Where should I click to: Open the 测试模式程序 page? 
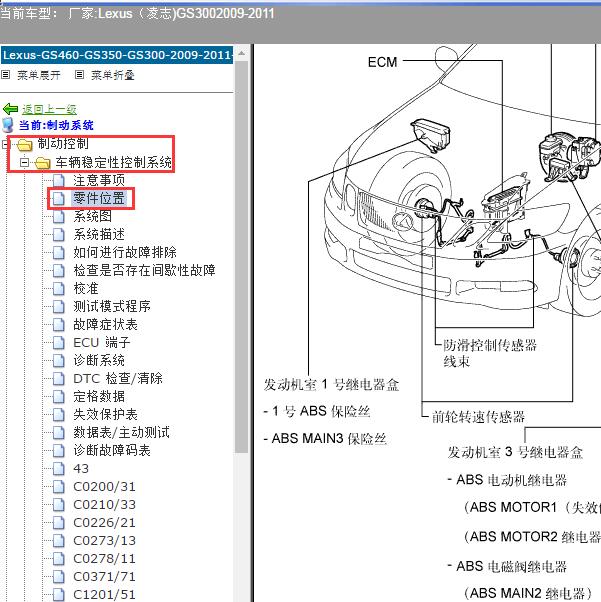(x=112, y=306)
